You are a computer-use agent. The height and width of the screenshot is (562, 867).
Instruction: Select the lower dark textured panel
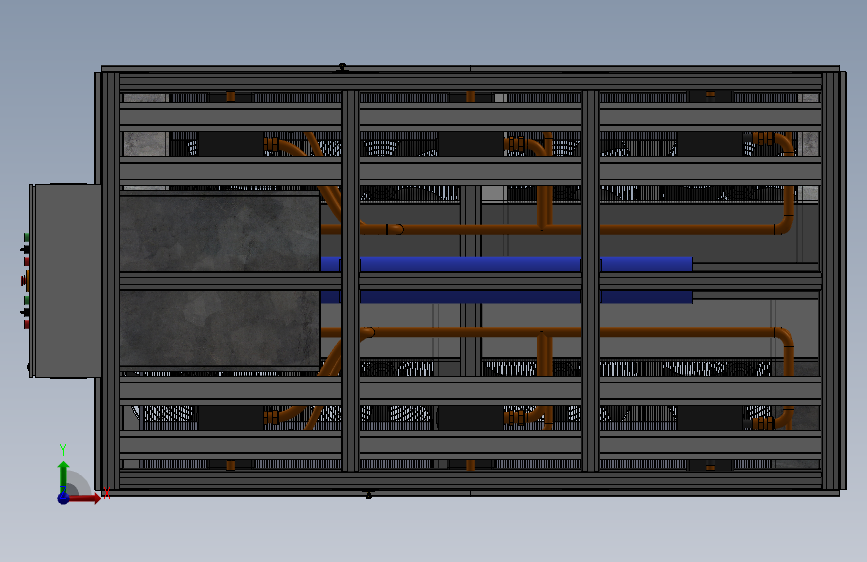[220, 329]
